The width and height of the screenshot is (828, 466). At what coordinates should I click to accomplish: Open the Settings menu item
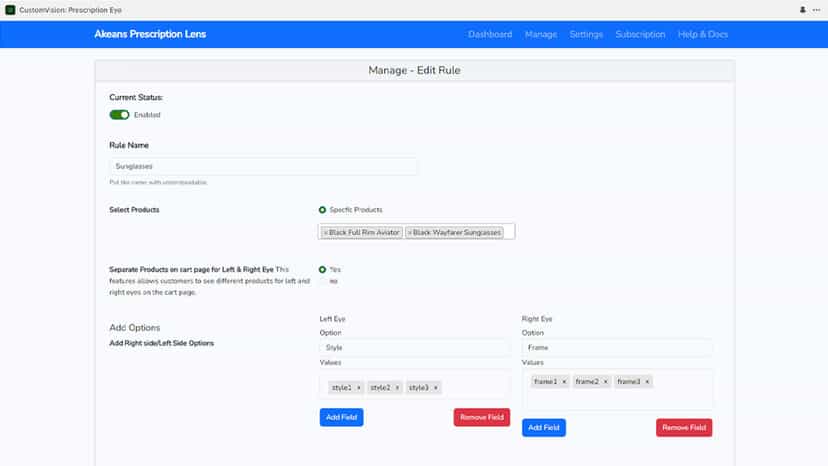586,34
